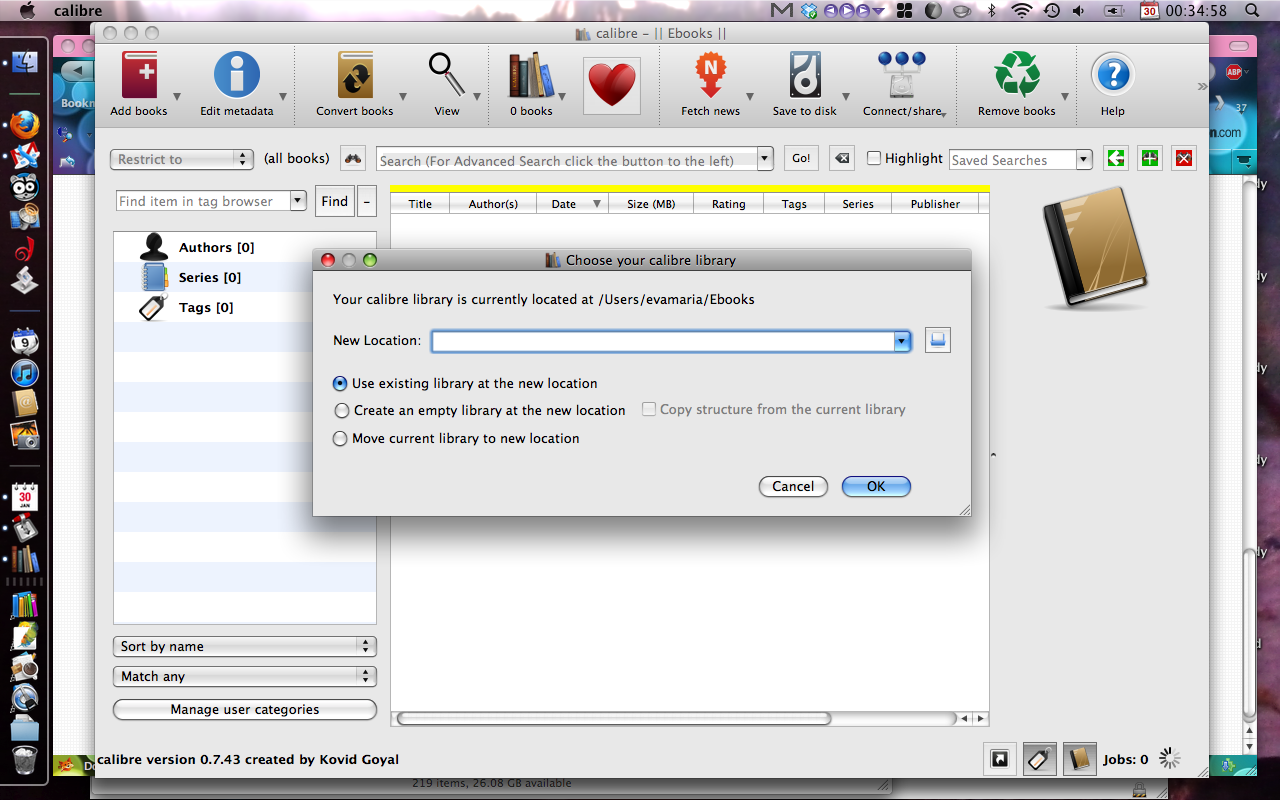
Task: Open the Sort by name dropdown
Action: pyautogui.click(x=245, y=646)
